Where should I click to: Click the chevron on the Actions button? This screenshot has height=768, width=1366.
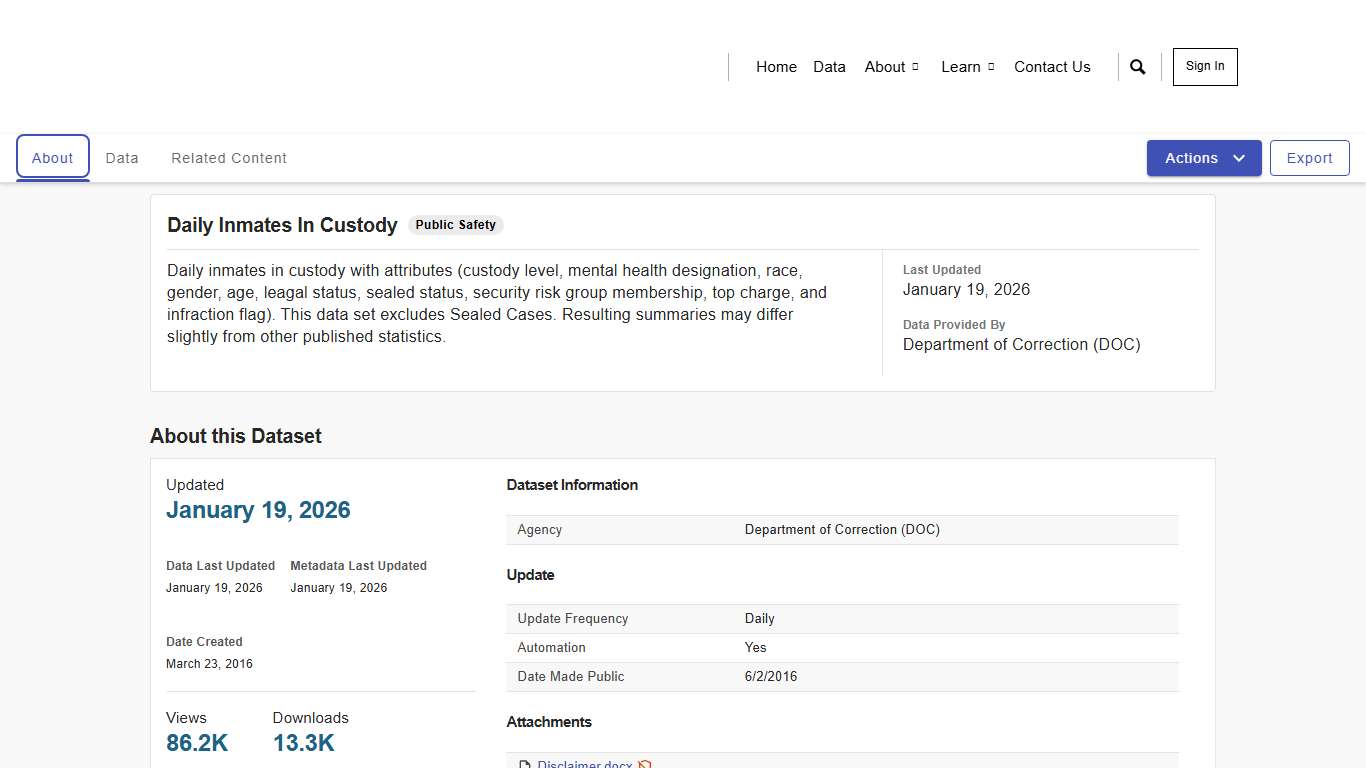(1238, 158)
